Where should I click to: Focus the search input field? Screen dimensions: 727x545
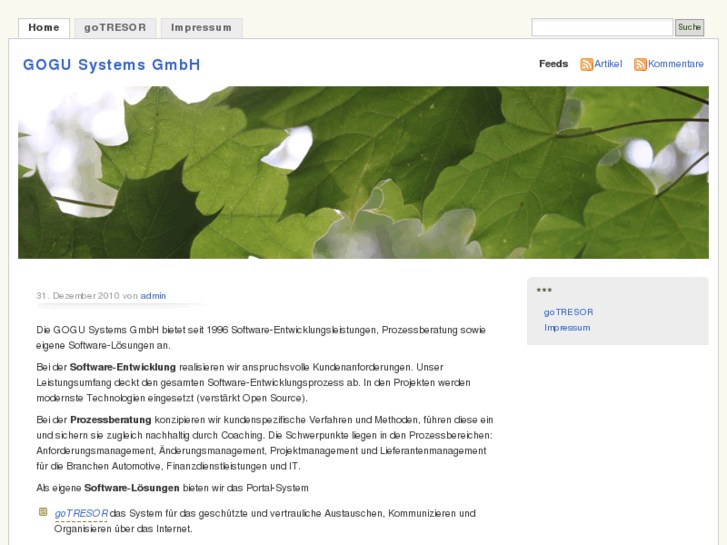point(602,27)
